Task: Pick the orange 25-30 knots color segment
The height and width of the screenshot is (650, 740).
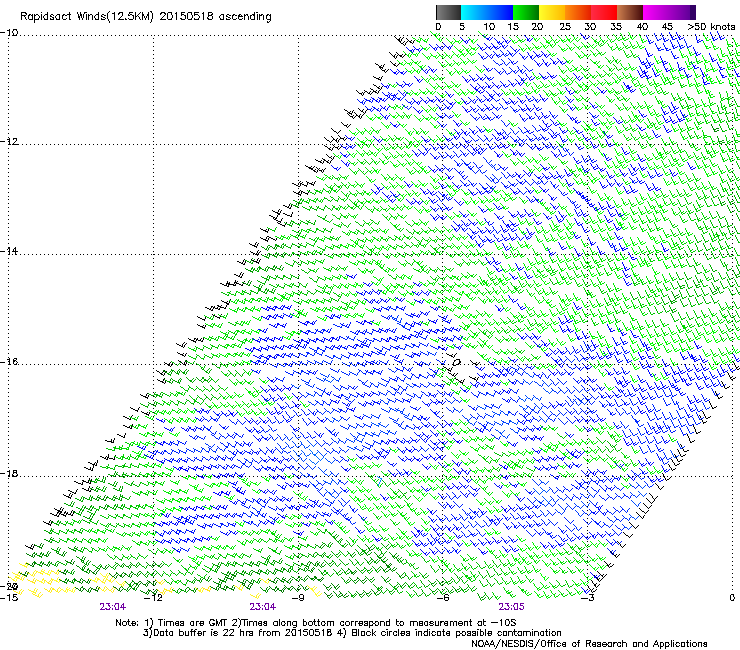Action: pos(578,12)
